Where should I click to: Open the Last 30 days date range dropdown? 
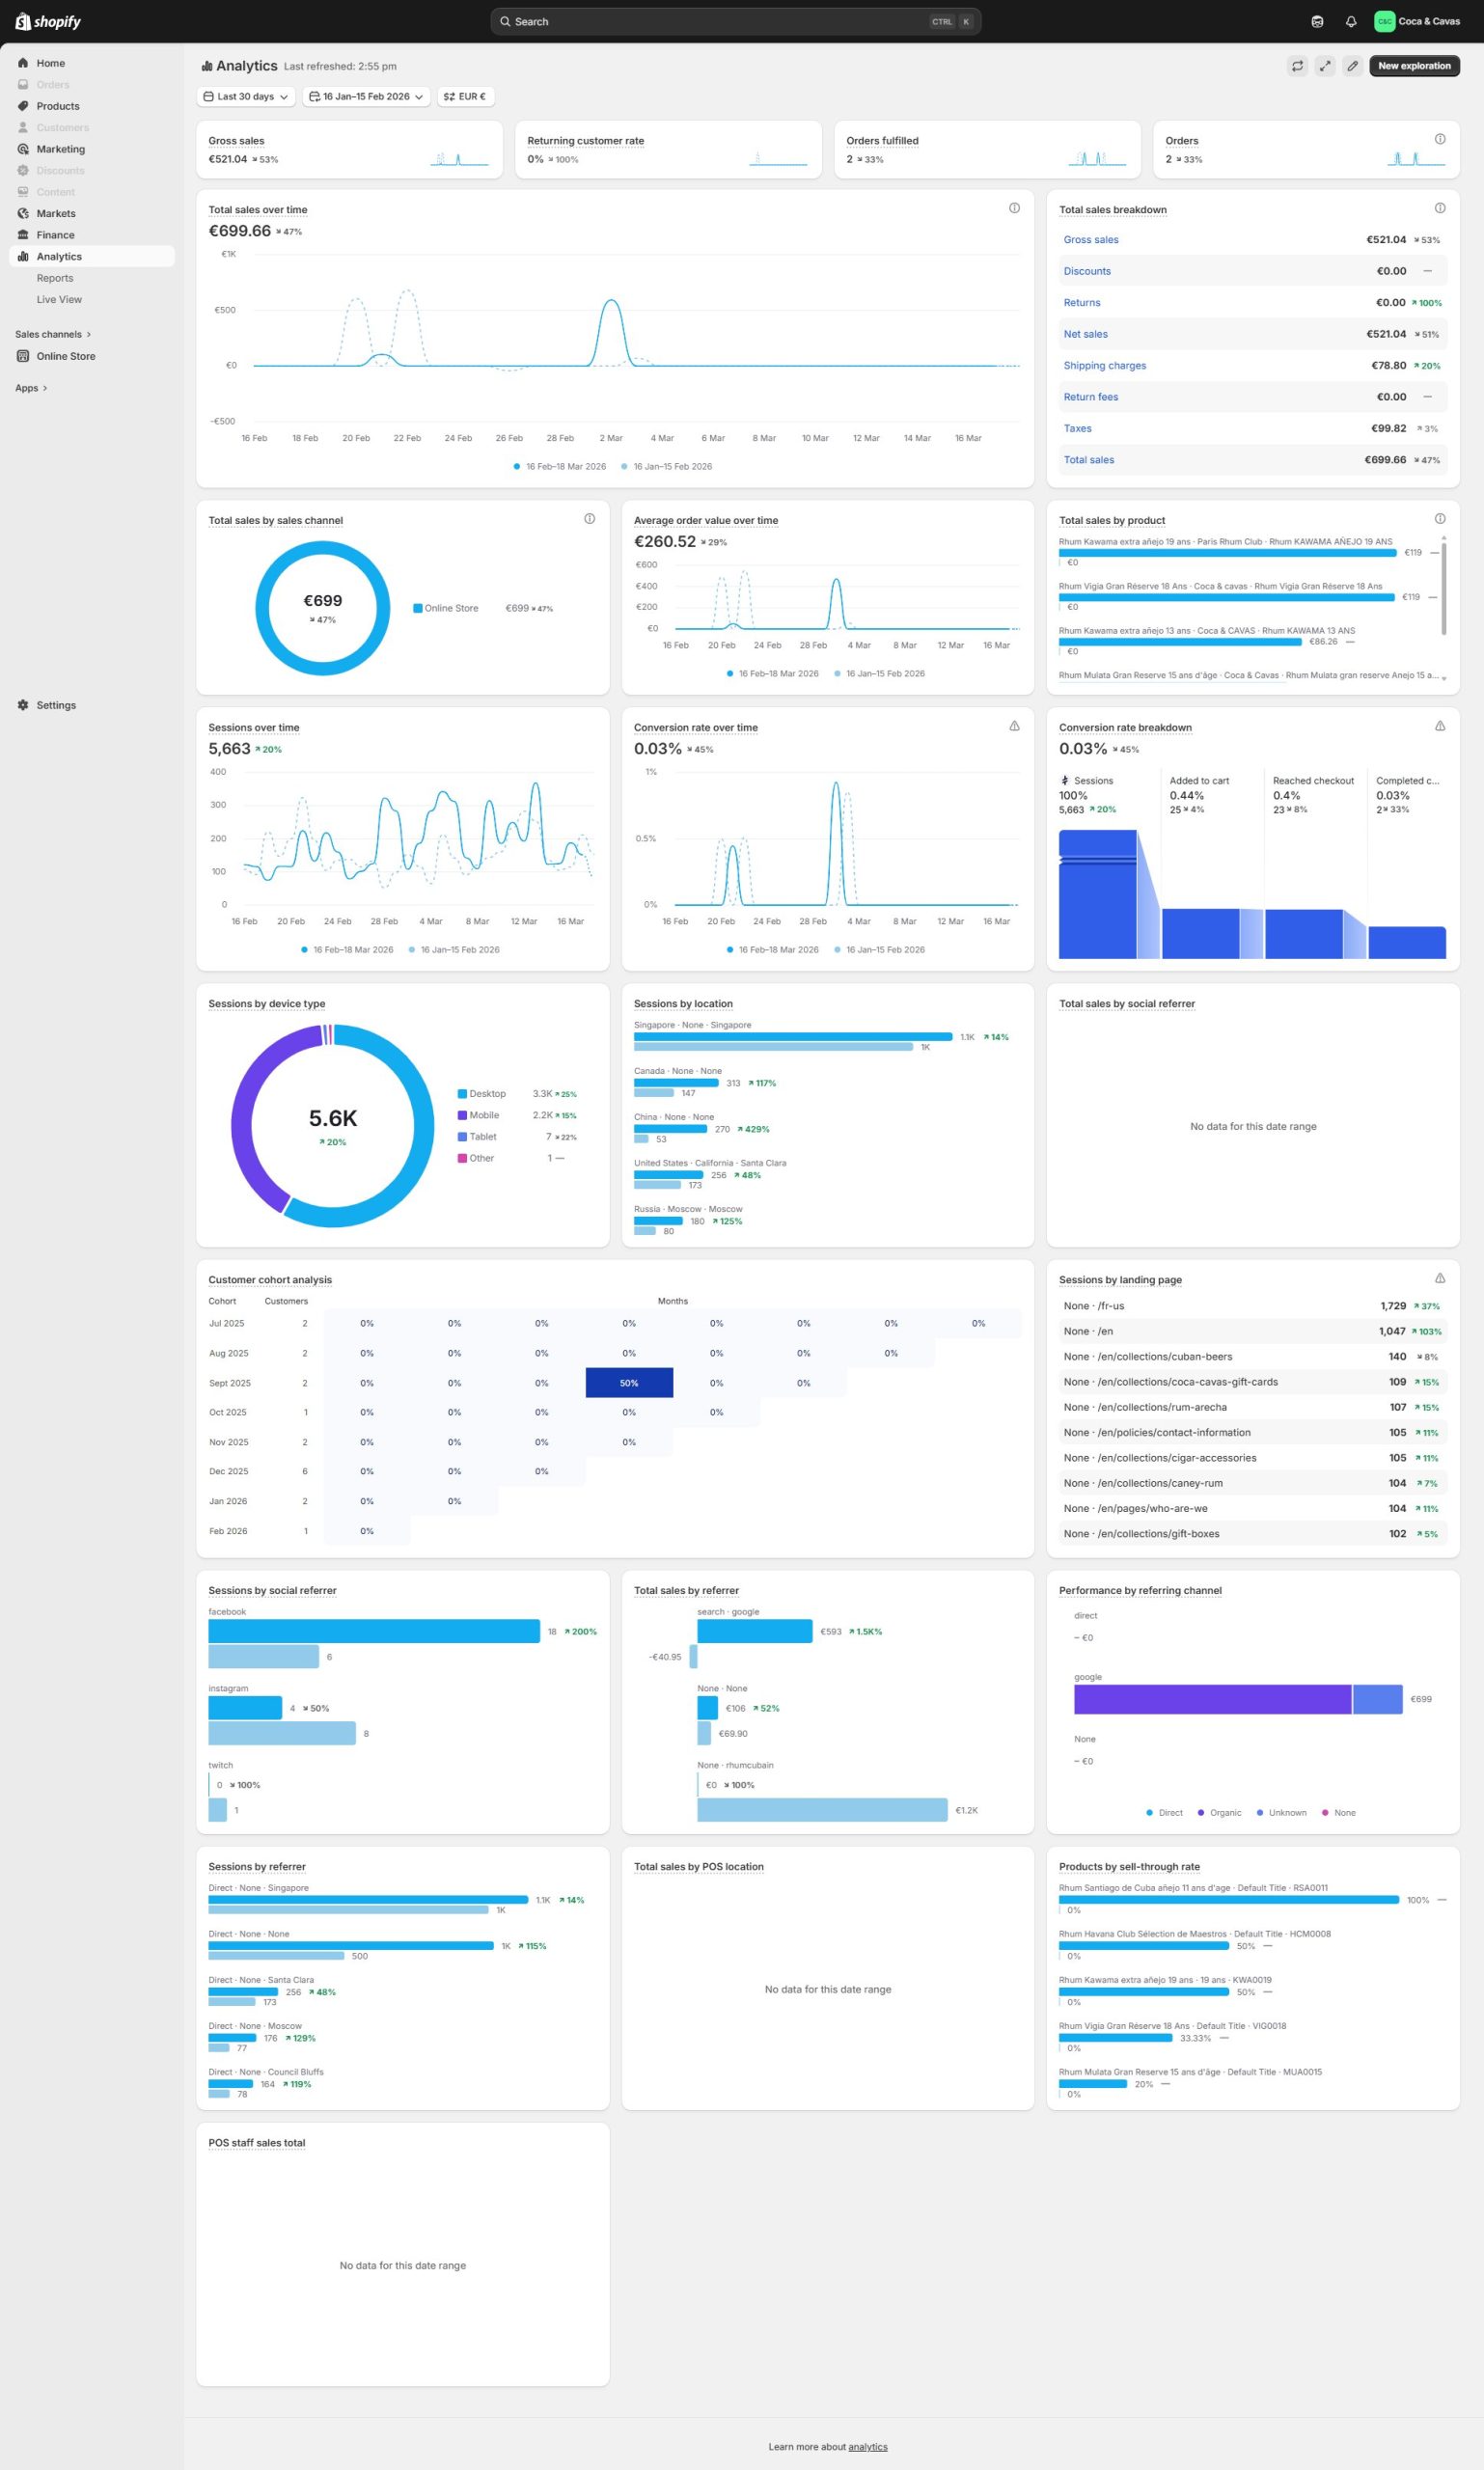[246, 97]
